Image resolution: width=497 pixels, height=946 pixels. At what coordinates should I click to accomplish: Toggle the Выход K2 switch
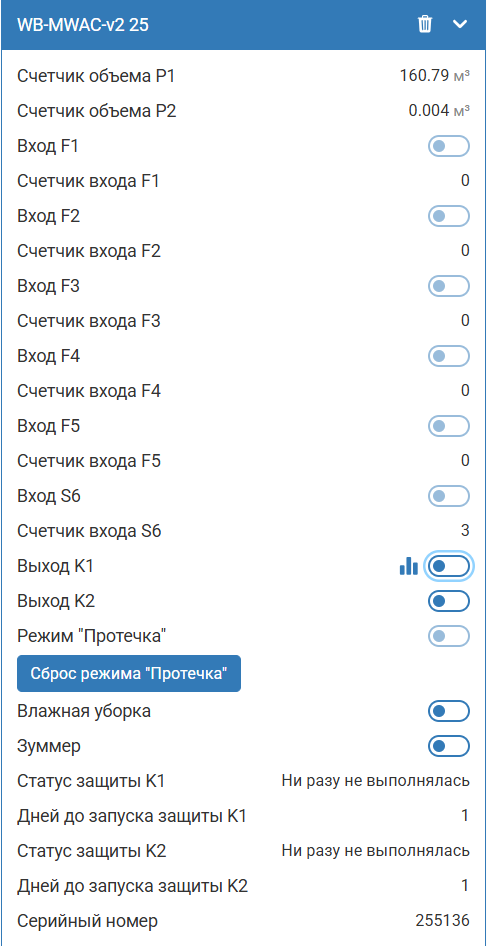(449, 602)
